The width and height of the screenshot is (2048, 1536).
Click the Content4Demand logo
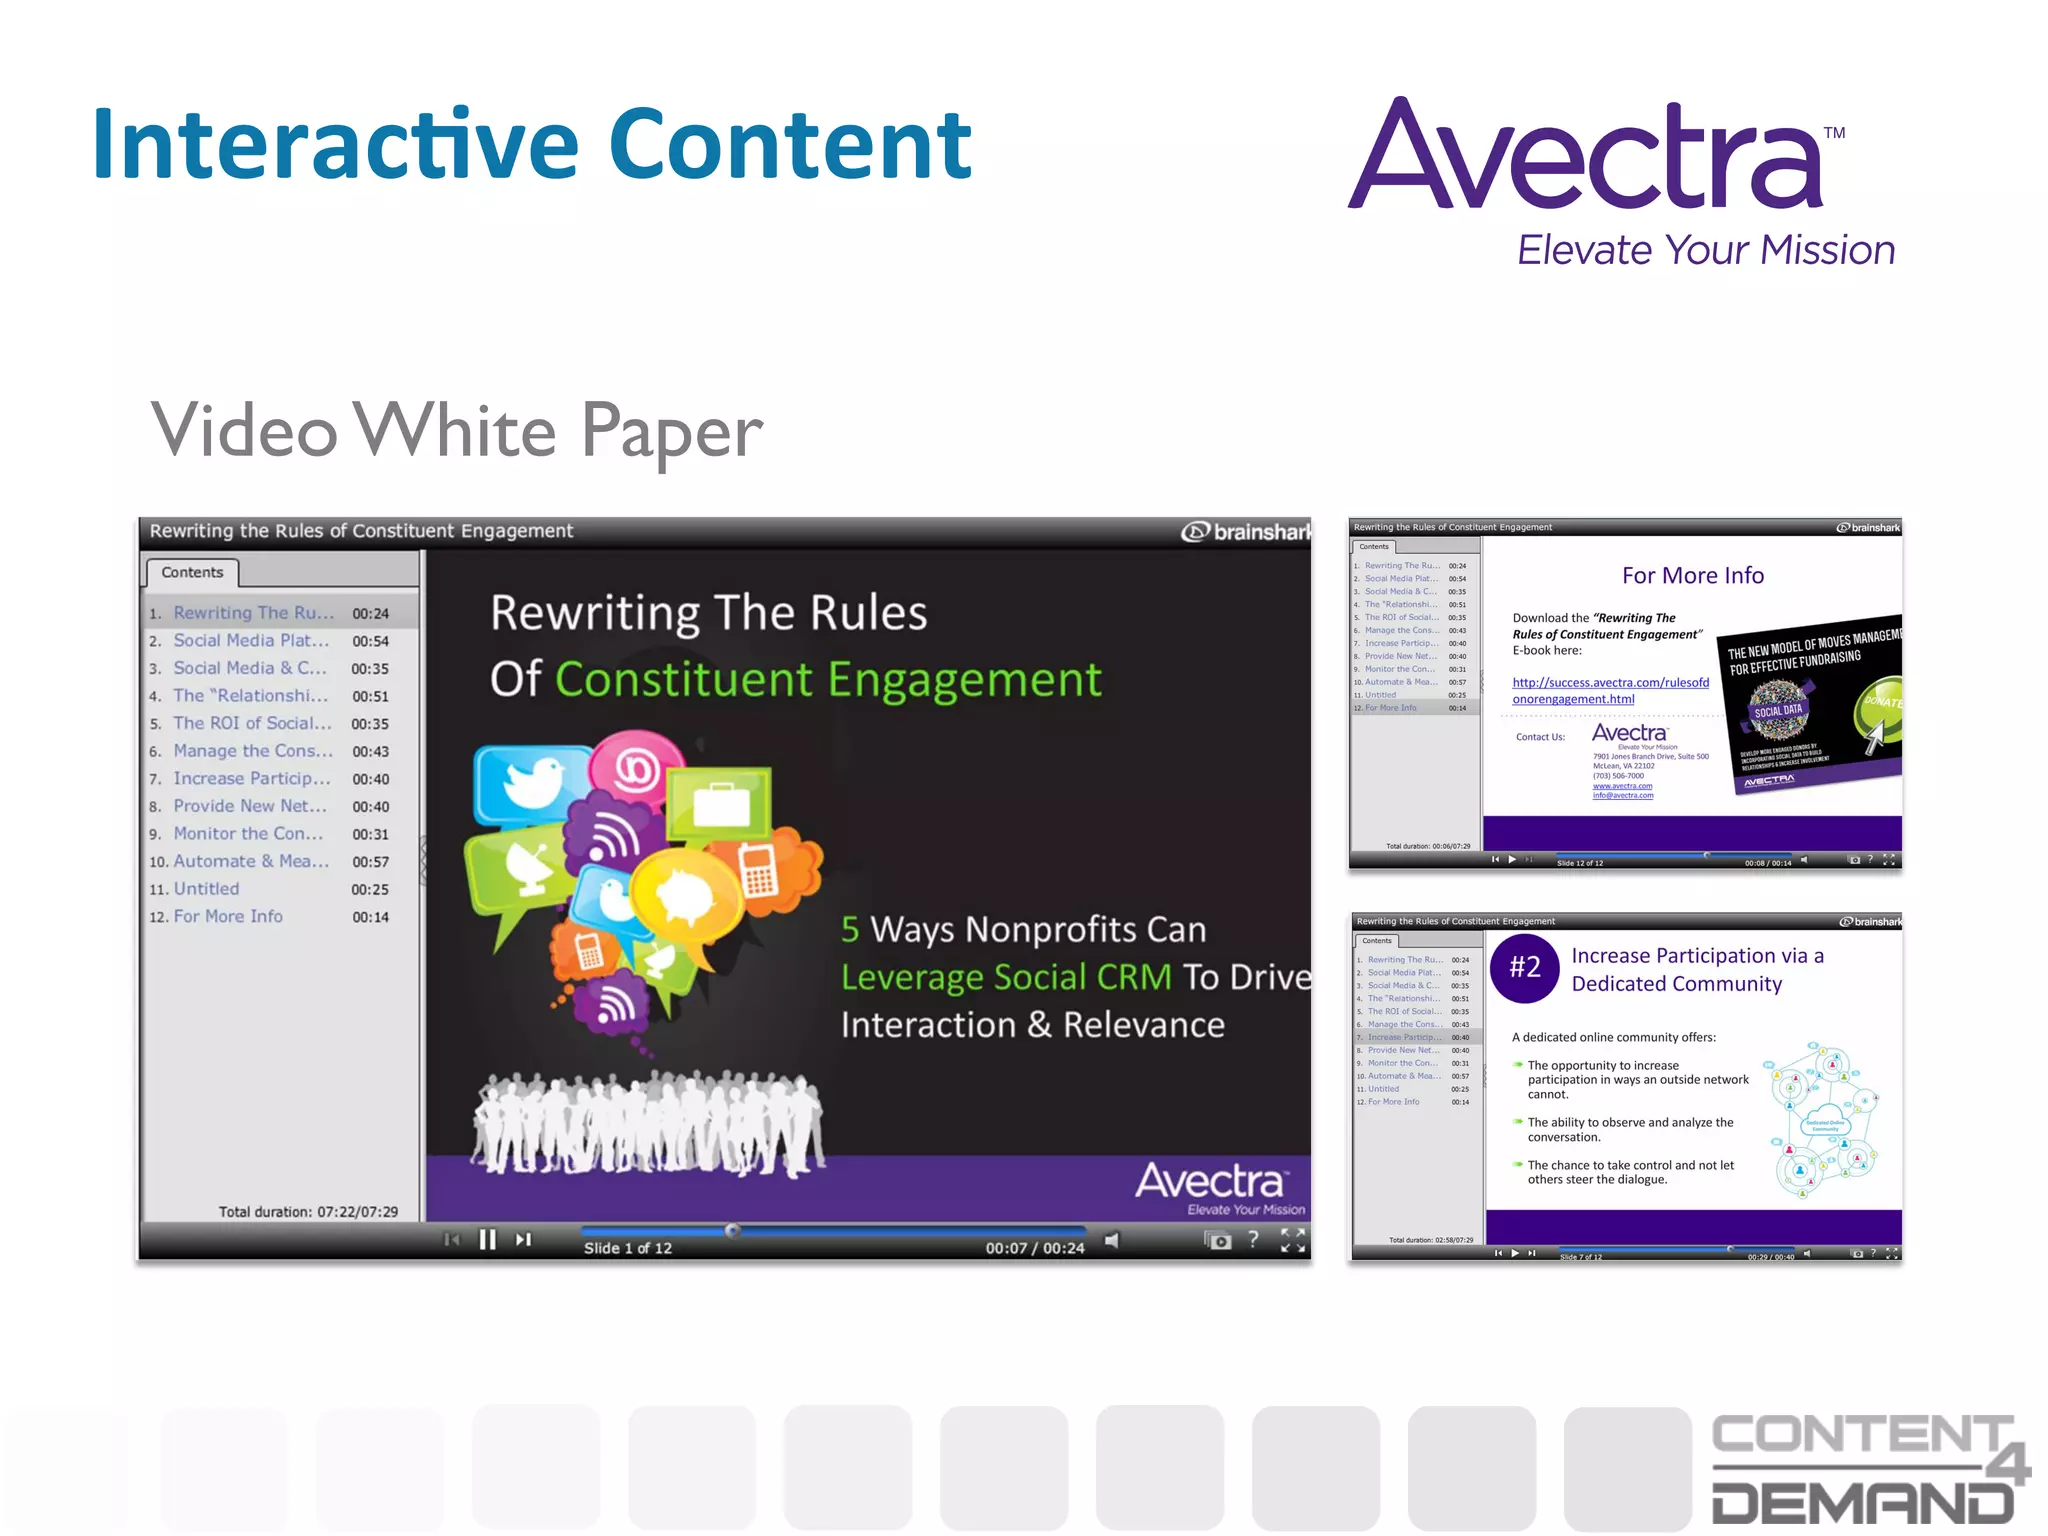[1871, 1468]
